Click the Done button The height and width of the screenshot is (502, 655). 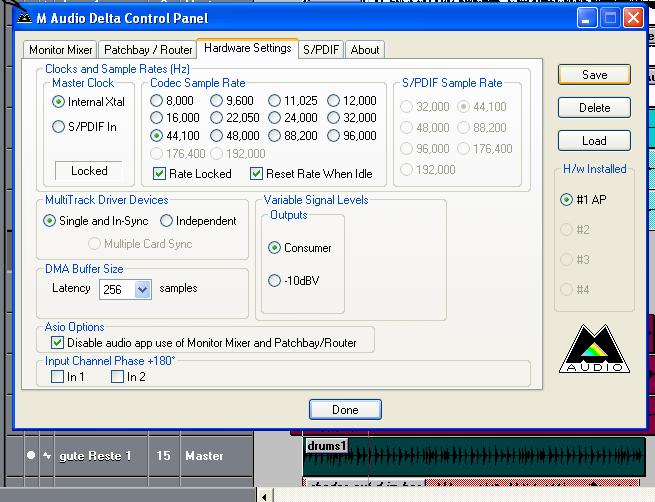(345, 410)
